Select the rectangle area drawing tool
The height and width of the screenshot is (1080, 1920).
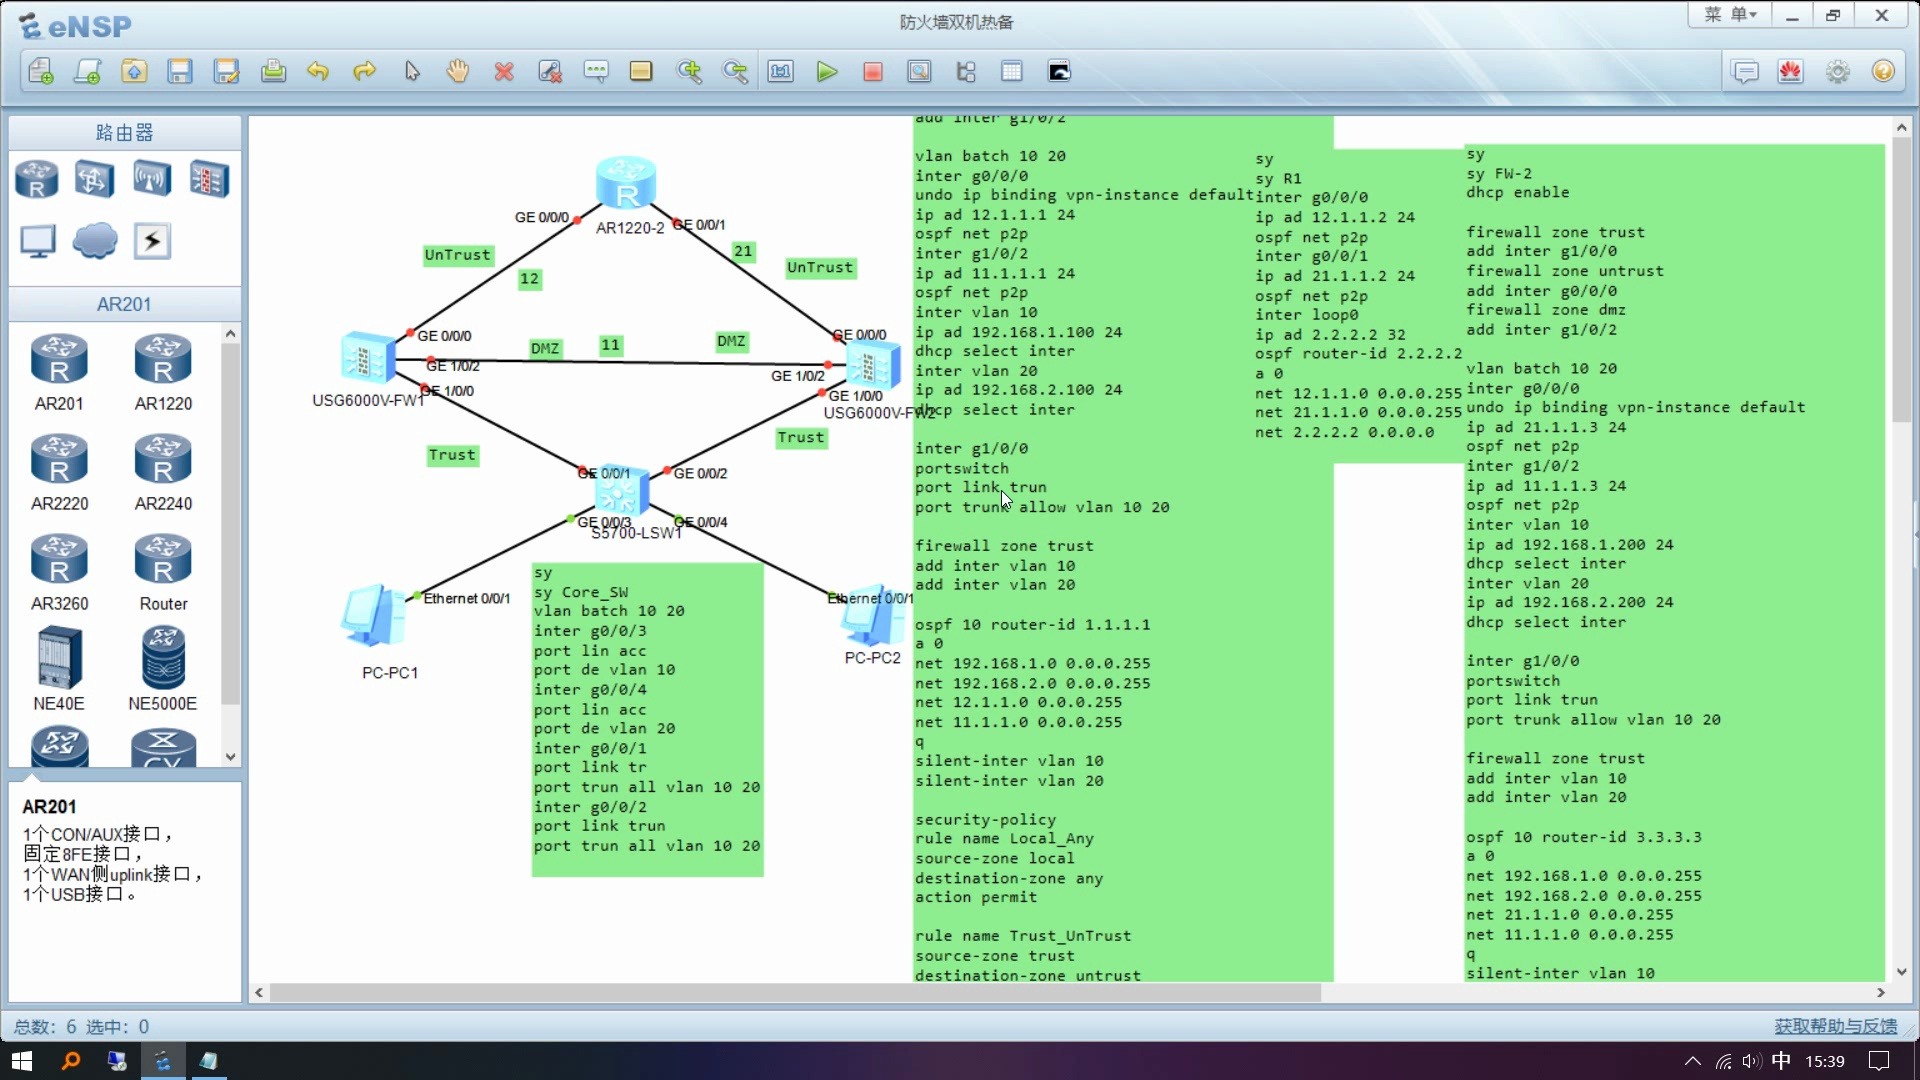point(641,71)
